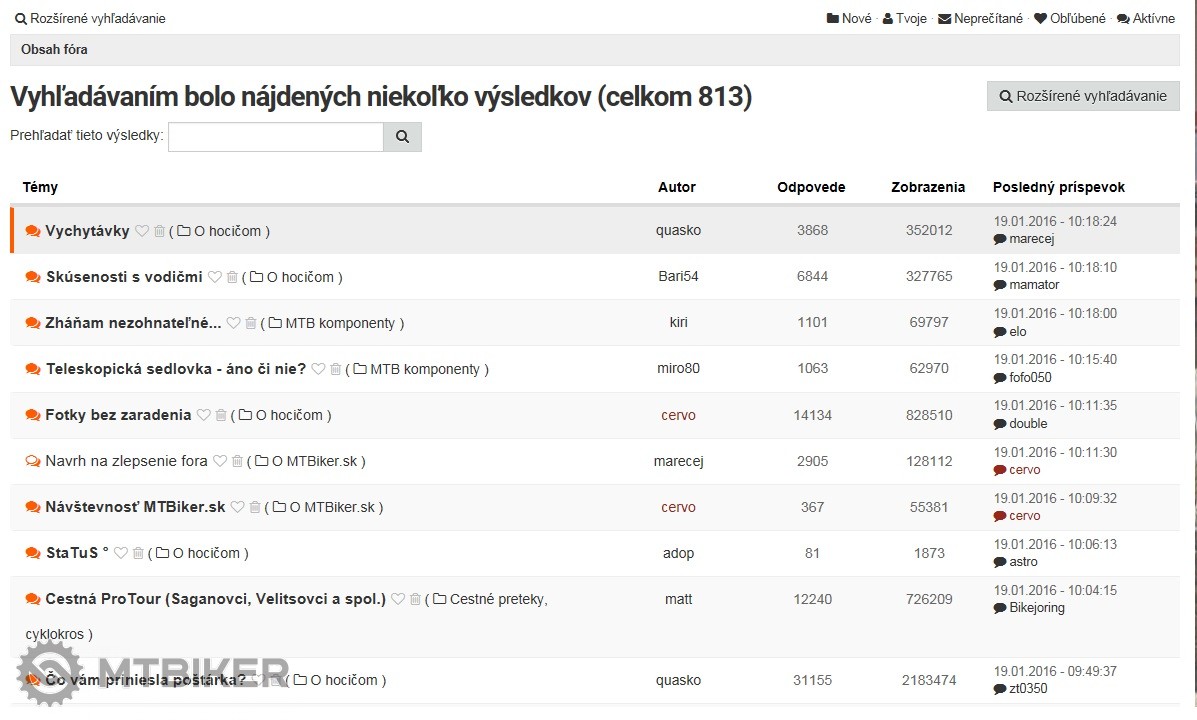Go to Obľúbené favorites
Viewport: 1197px width, 720px height.
[1070, 18]
